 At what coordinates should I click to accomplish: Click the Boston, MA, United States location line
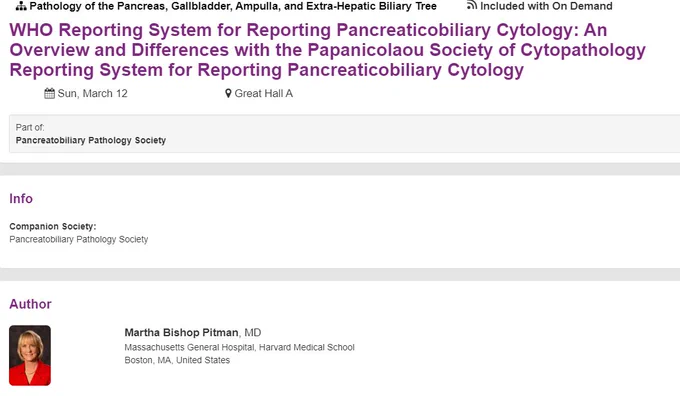pyautogui.click(x=177, y=360)
